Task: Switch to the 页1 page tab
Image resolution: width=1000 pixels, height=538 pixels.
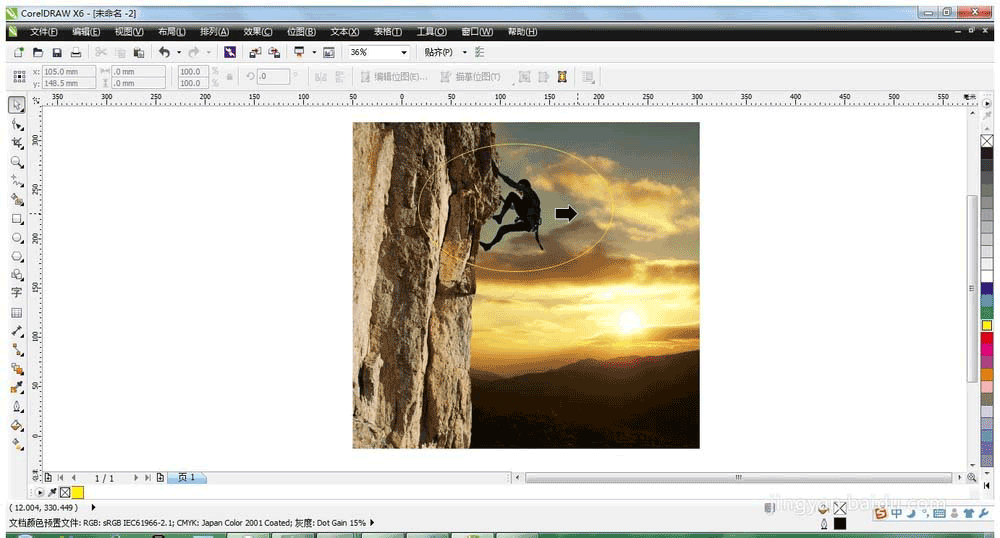Action: click(187, 477)
